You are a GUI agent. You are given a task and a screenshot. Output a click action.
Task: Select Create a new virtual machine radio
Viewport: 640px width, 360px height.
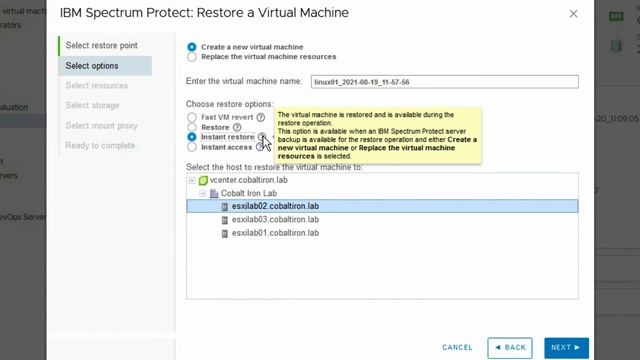(x=191, y=47)
